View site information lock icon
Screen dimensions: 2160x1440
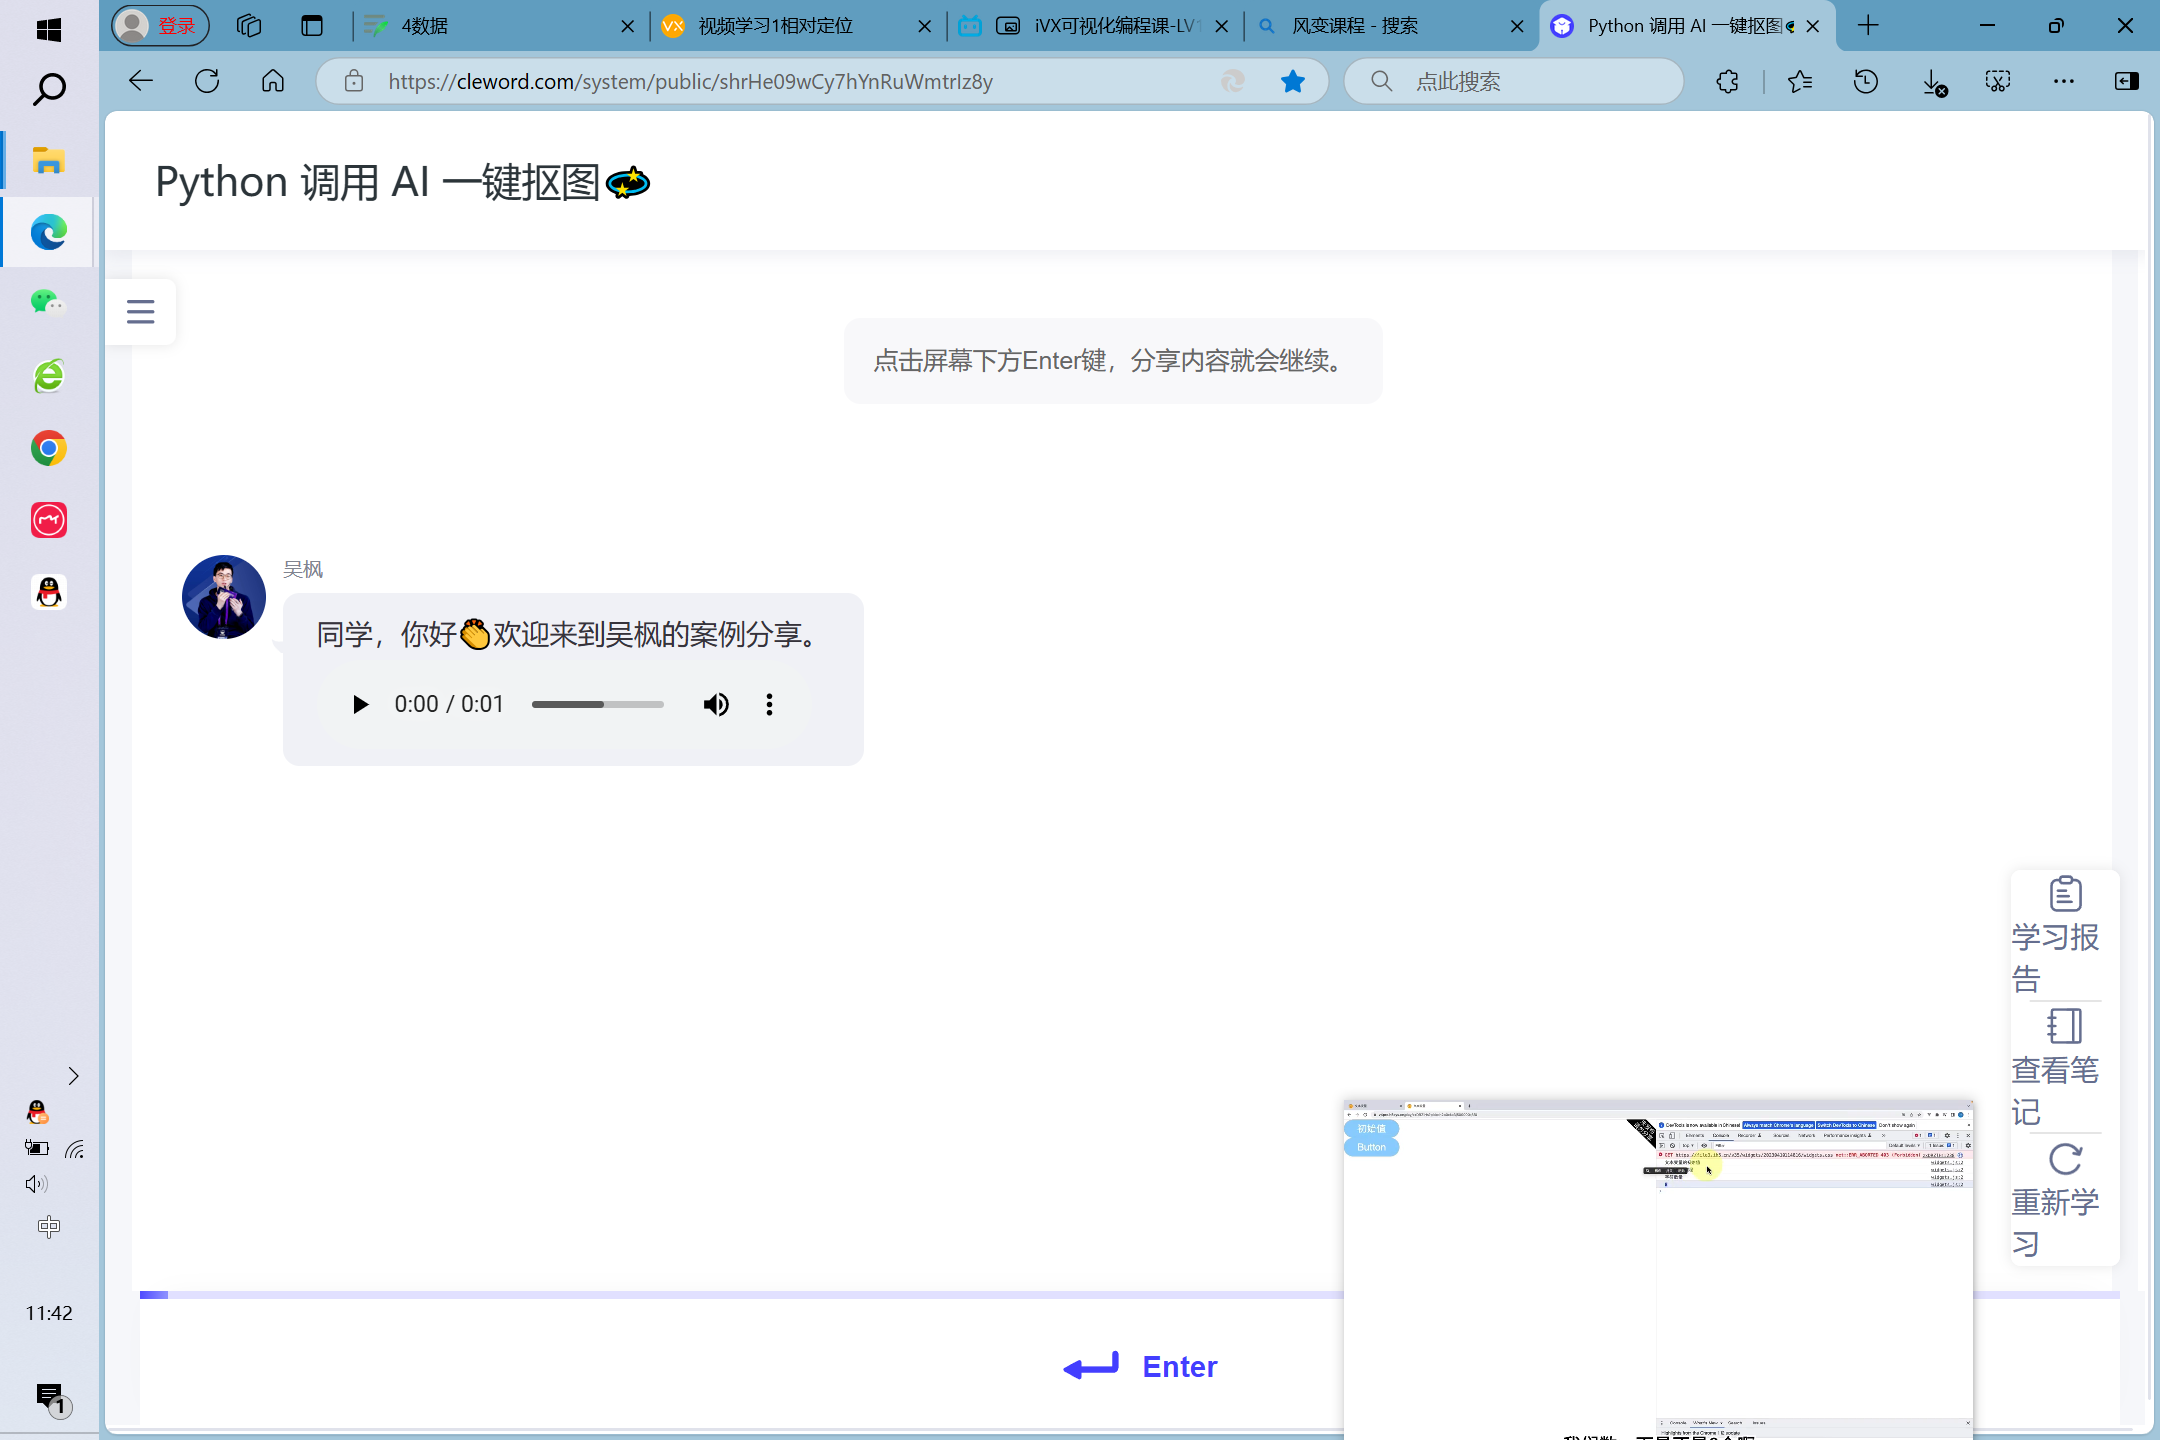coord(354,81)
